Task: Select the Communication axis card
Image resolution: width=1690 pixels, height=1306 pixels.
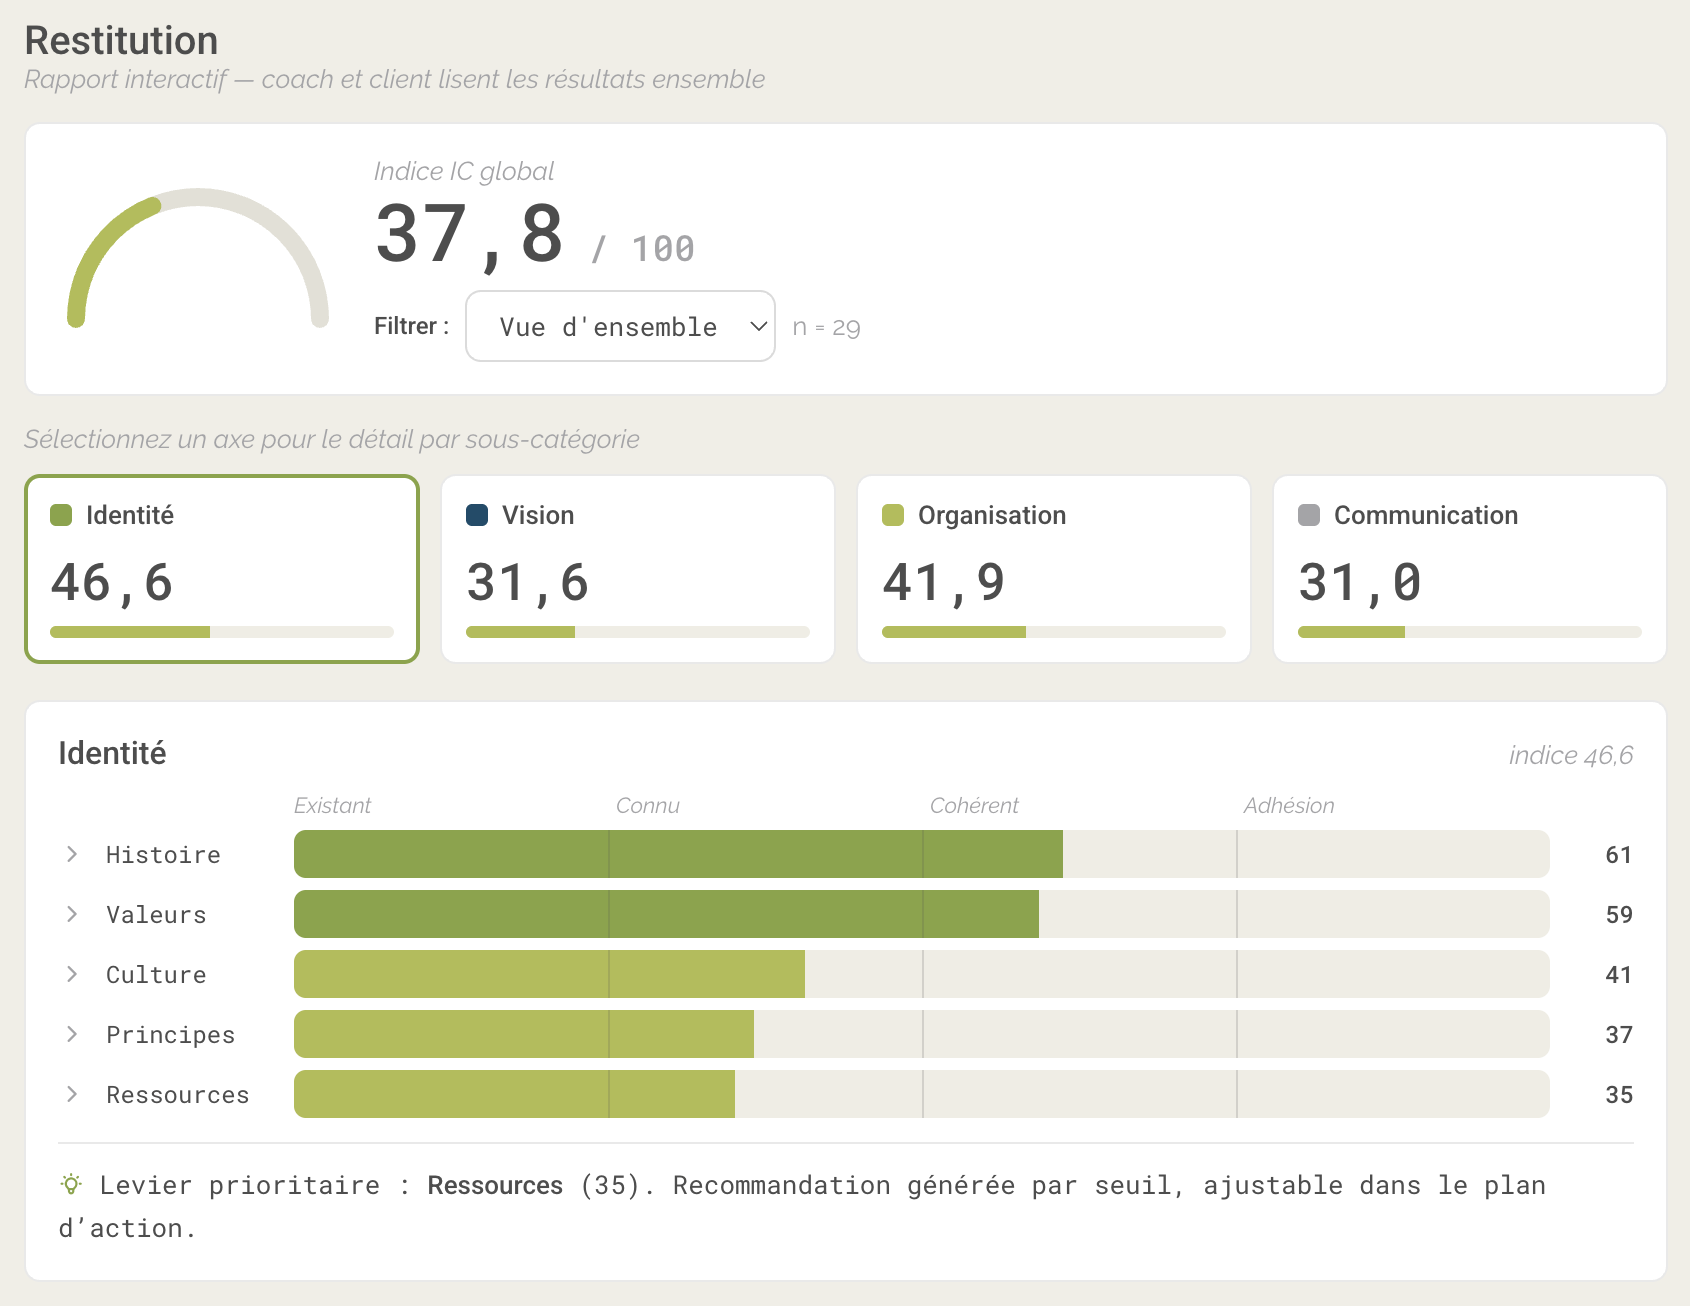Action: point(1470,569)
